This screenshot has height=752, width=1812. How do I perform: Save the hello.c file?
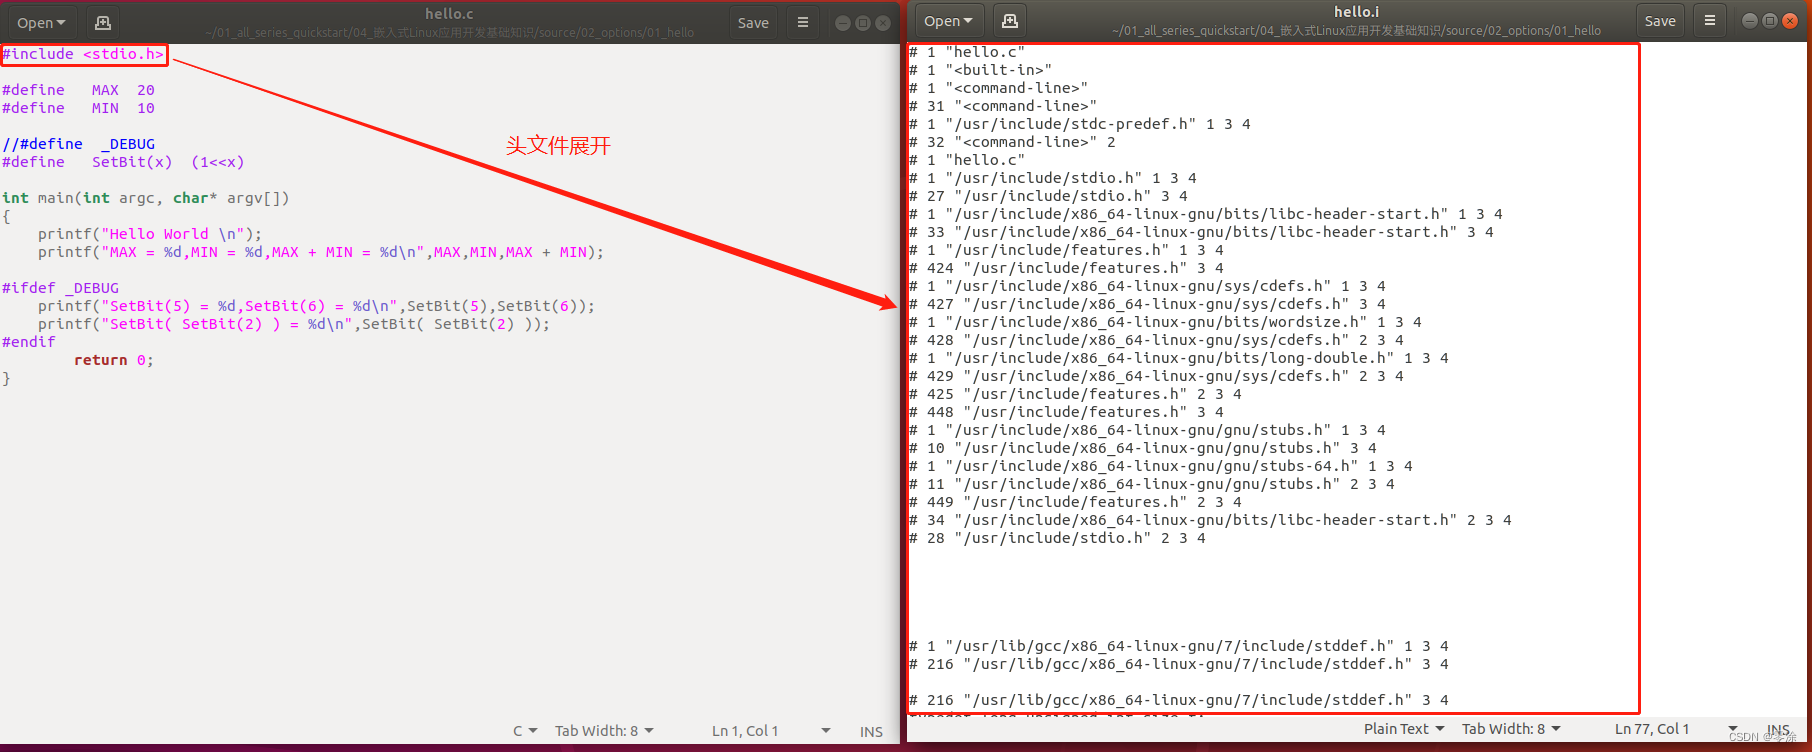pos(753,23)
